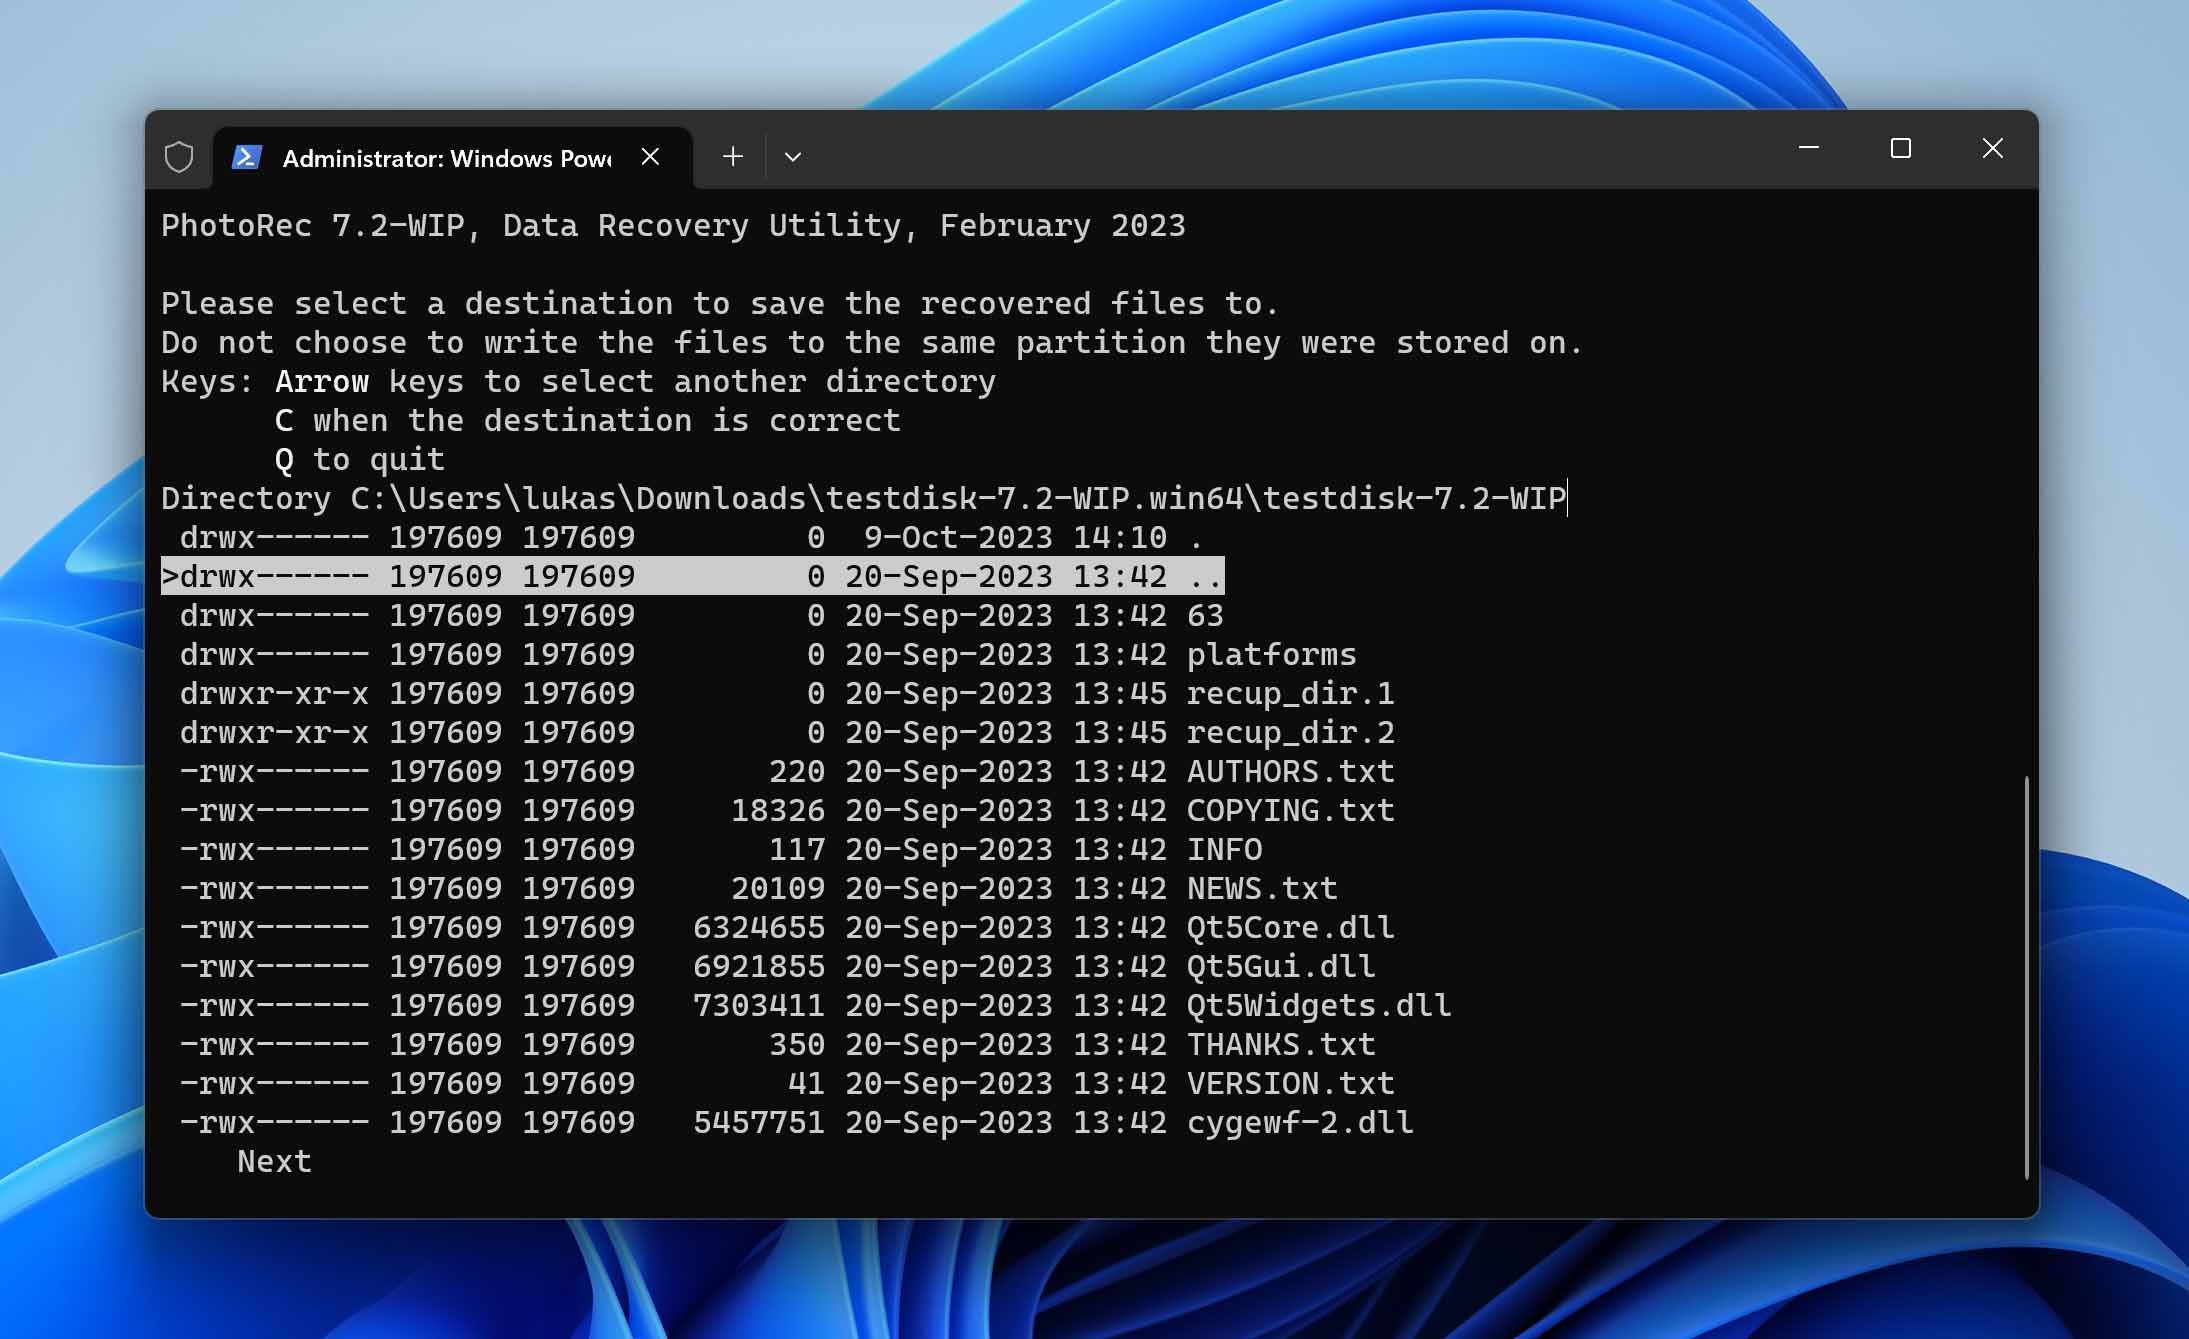
Task: Click the terminal vertical scrollbar
Action: click(2027, 977)
